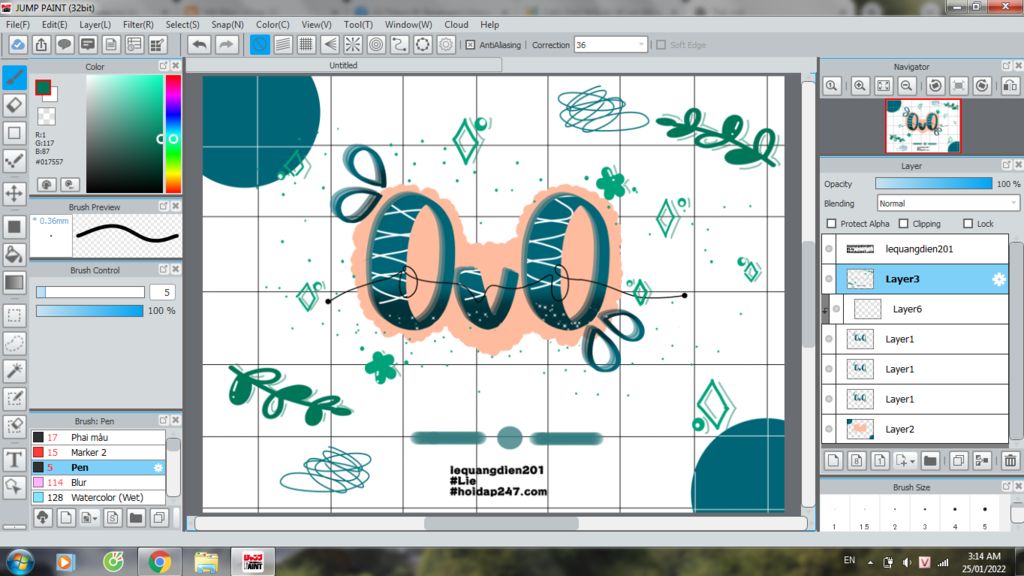Click the rainbow hue bar
Image resolution: width=1024 pixels, height=576 pixels.
(x=173, y=133)
